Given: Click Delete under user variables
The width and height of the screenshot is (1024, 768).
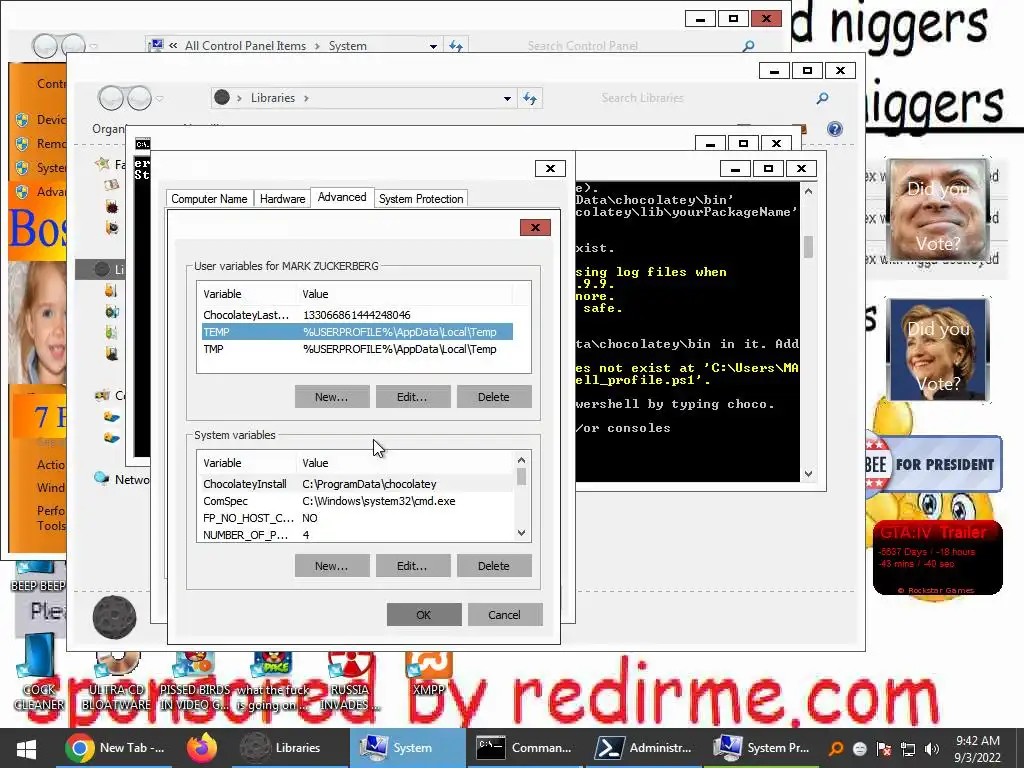Looking at the screenshot, I should [x=494, y=396].
